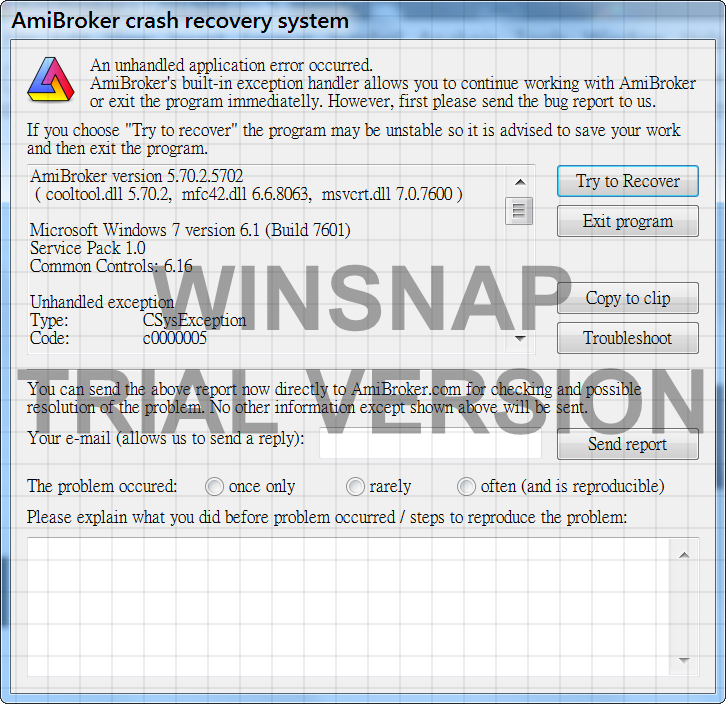This screenshot has height=704, width=726.
Task: Copy crash report with Copy to clip
Action: tap(628, 298)
